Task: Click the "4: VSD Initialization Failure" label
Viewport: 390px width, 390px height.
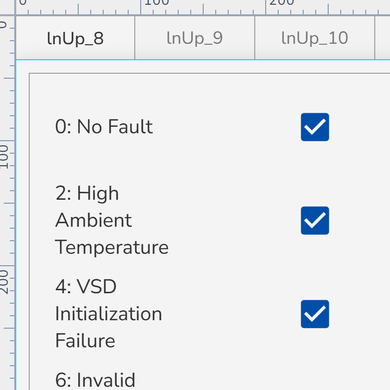Action: pyautogui.click(x=108, y=314)
